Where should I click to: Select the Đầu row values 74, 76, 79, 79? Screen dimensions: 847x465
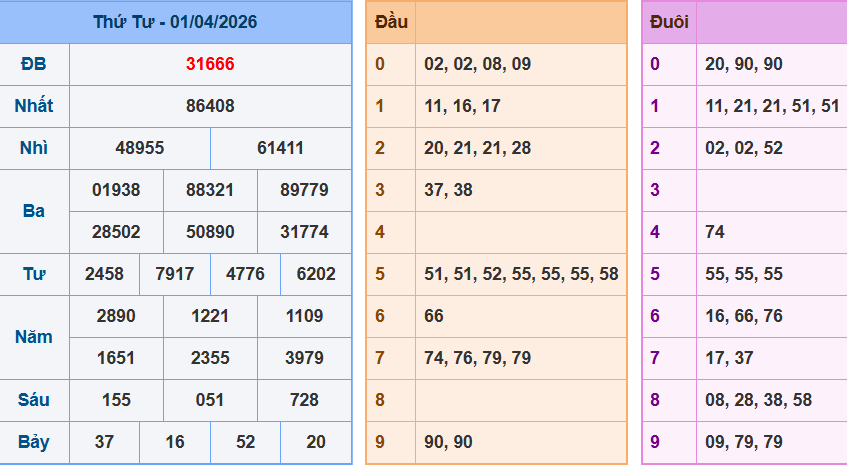click(477, 358)
